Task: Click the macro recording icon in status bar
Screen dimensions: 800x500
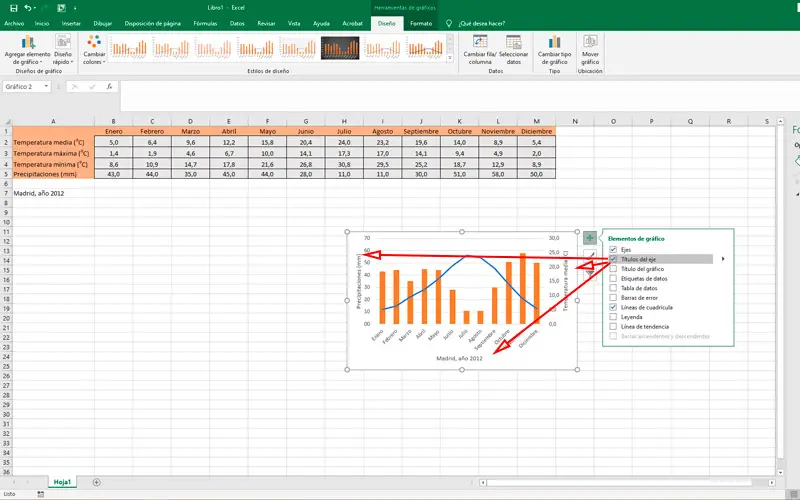Action: click(41, 494)
